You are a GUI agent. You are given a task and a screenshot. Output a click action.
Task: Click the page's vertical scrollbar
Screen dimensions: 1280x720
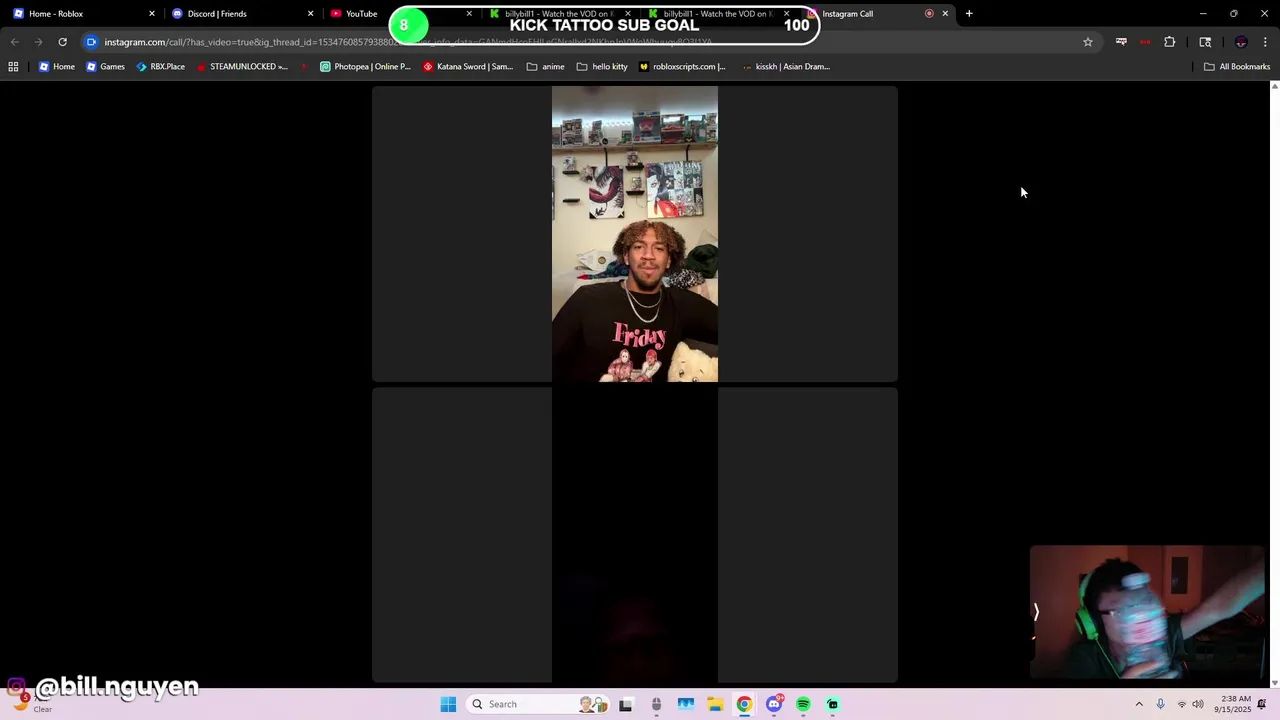point(1274,384)
